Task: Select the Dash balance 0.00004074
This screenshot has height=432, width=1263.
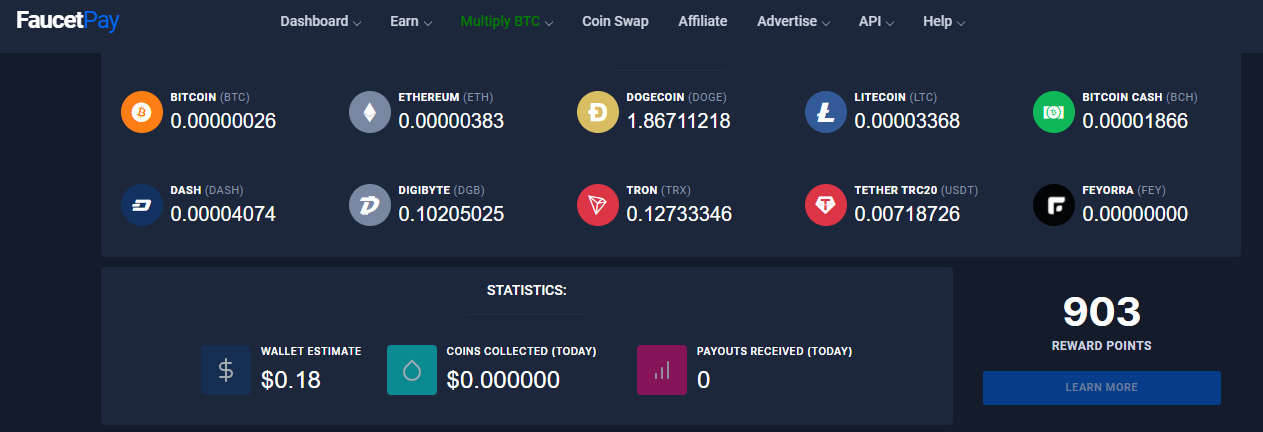Action: pyautogui.click(x=223, y=213)
